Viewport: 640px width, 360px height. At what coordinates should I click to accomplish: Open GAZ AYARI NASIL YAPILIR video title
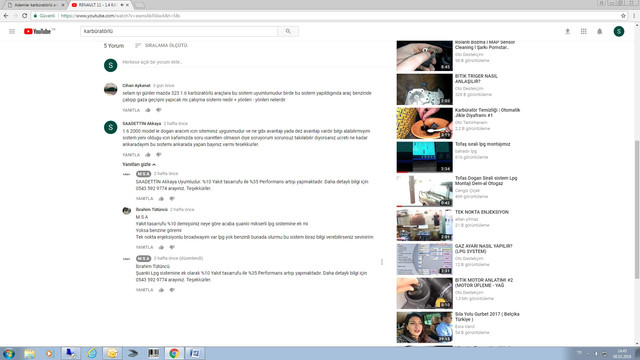484,249
